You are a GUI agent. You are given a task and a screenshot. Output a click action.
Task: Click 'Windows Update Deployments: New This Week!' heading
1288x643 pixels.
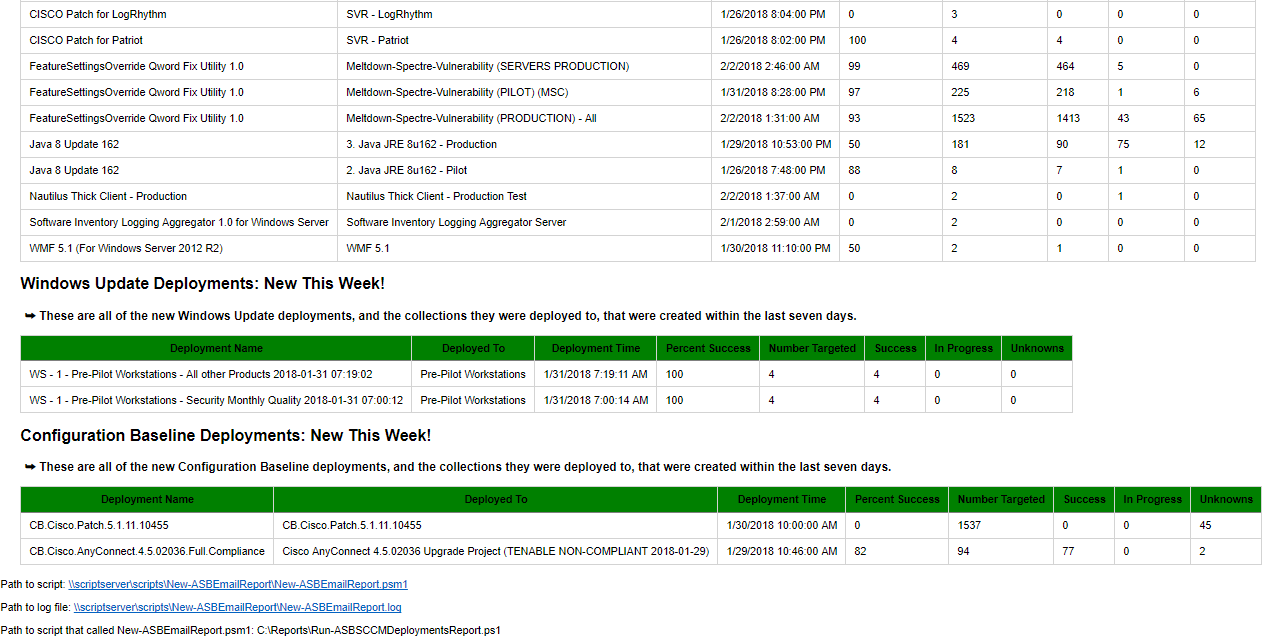pos(202,284)
